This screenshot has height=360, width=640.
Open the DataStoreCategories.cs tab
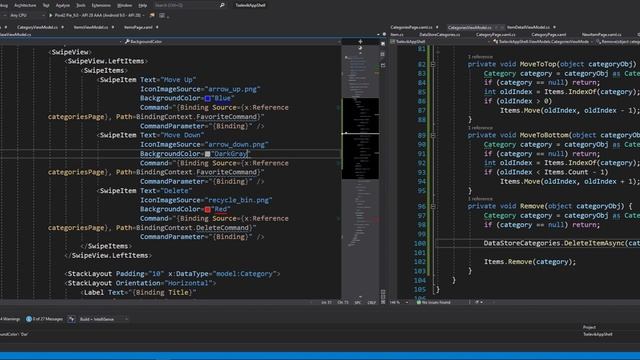440,35
